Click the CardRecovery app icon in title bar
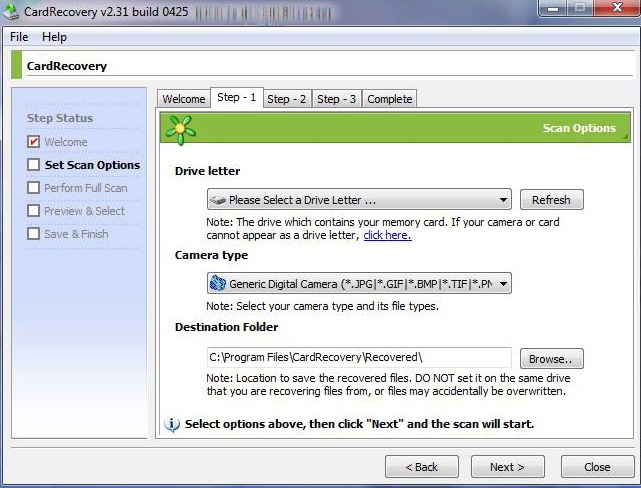The height and width of the screenshot is (488, 641). (11, 11)
